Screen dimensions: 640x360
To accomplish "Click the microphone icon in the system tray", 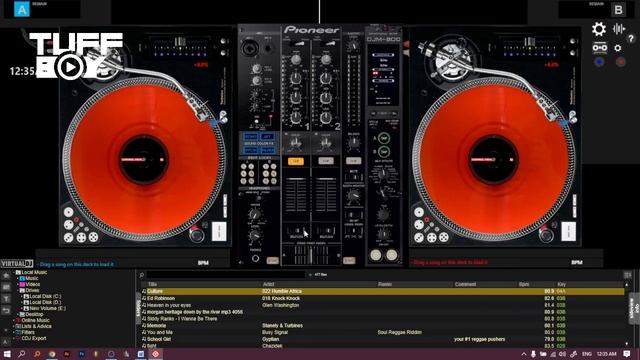I will pyautogui.click(x=533, y=354).
